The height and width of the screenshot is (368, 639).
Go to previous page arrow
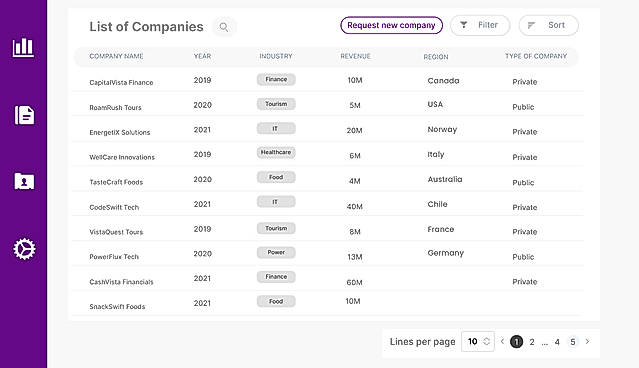[502, 341]
